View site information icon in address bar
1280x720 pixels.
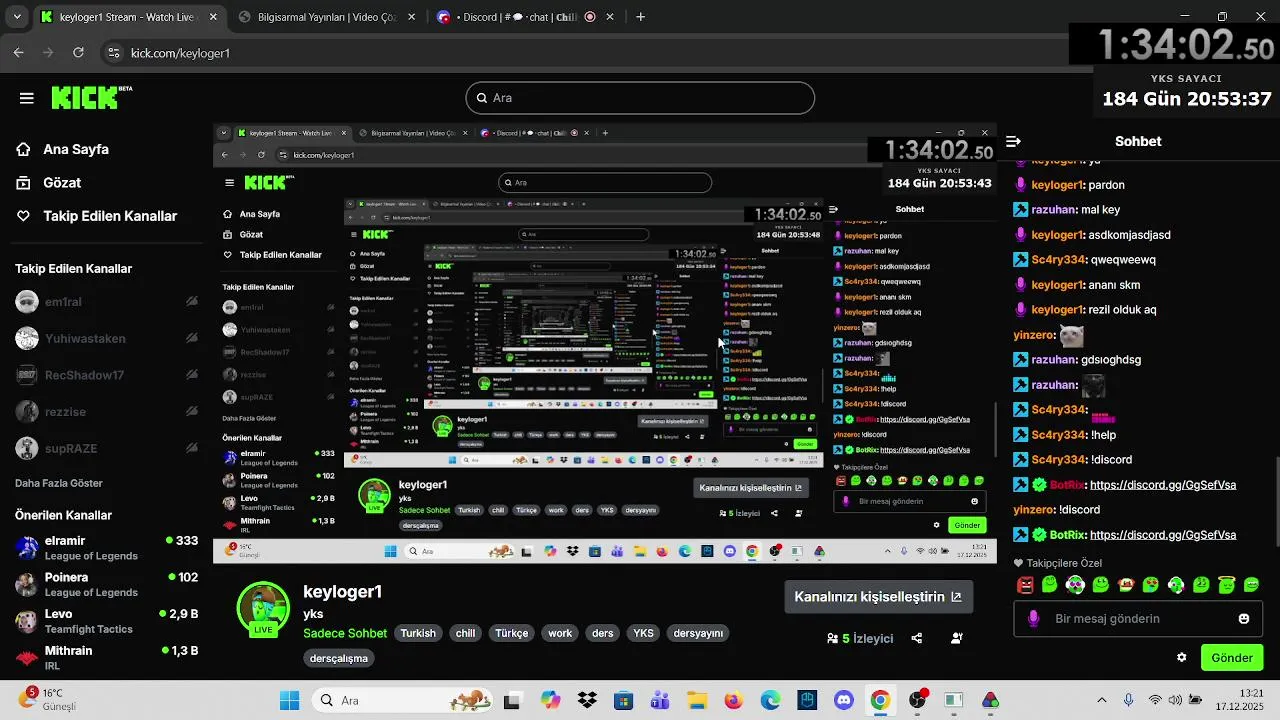[113, 53]
